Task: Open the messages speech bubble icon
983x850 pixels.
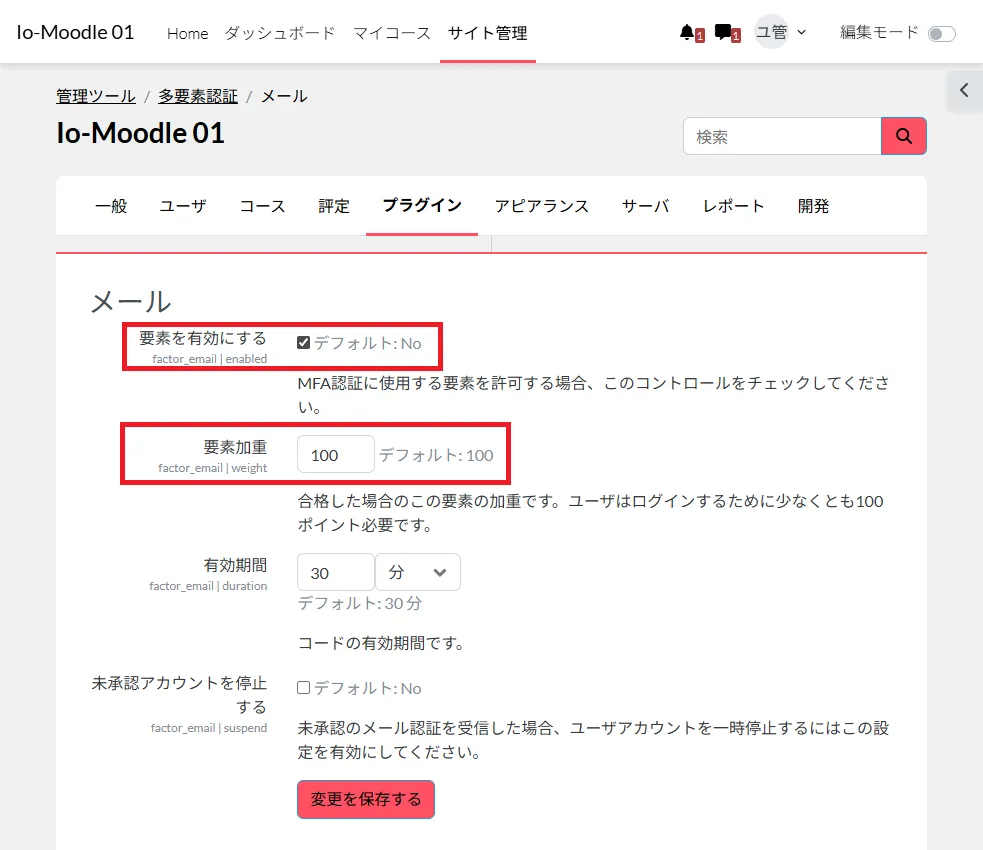Action: pos(723,33)
